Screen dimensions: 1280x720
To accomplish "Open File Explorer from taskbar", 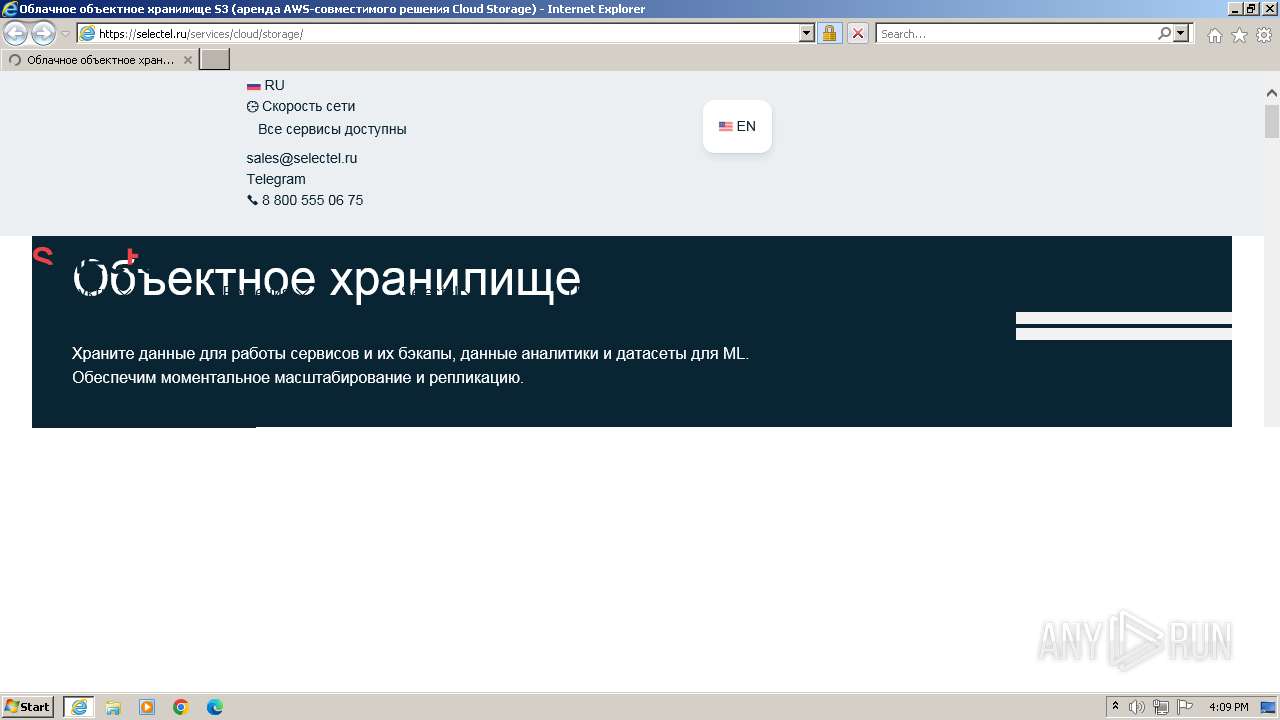I will click(x=113, y=707).
